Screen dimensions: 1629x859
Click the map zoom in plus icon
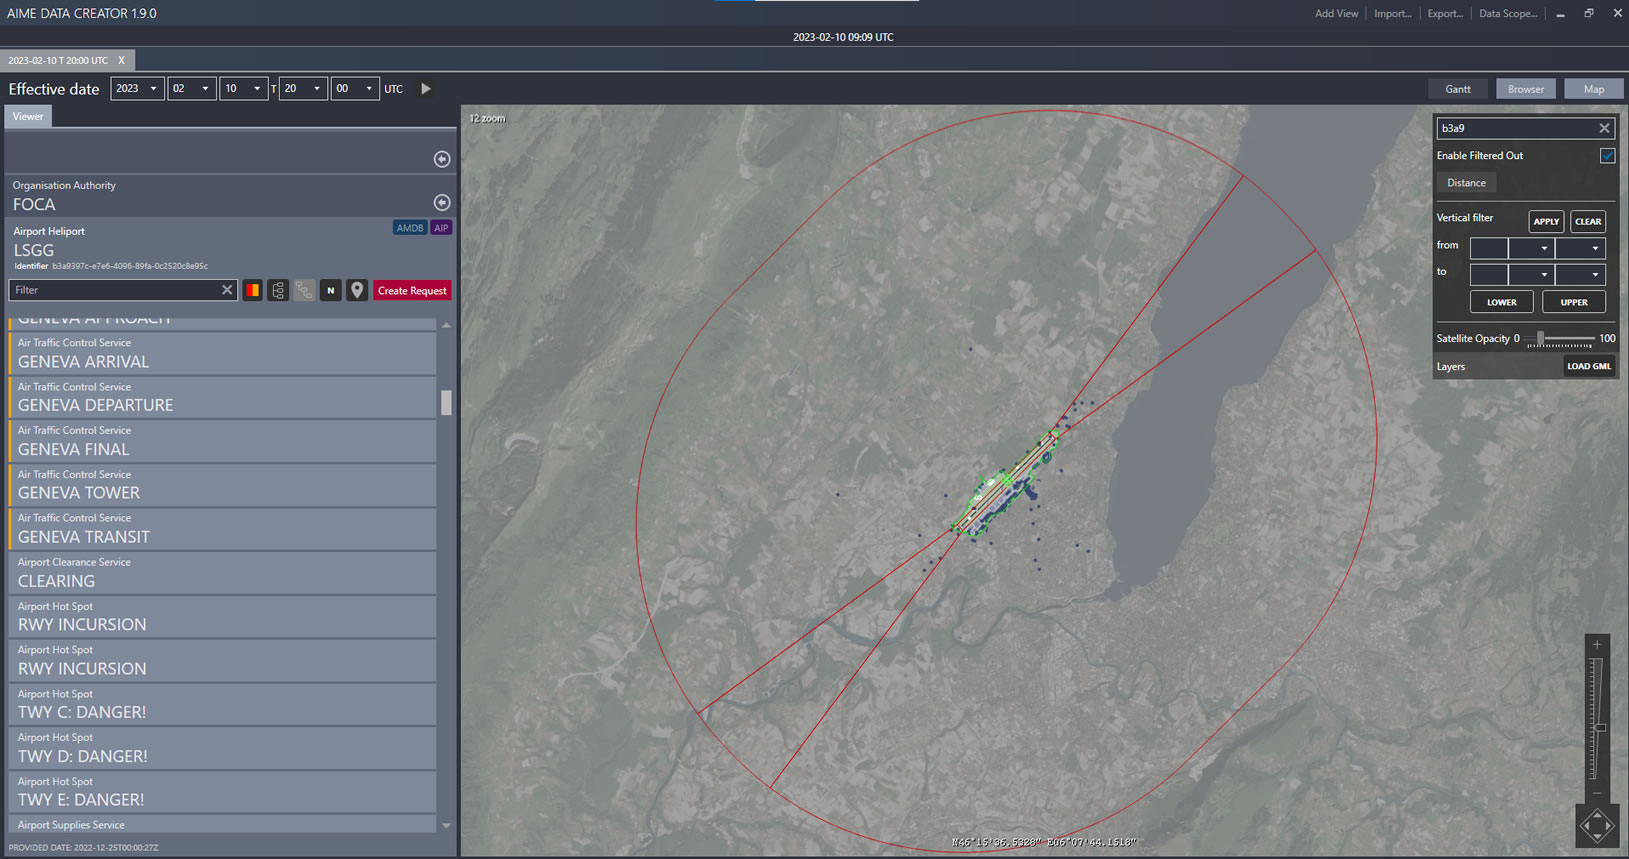tap(1597, 645)
